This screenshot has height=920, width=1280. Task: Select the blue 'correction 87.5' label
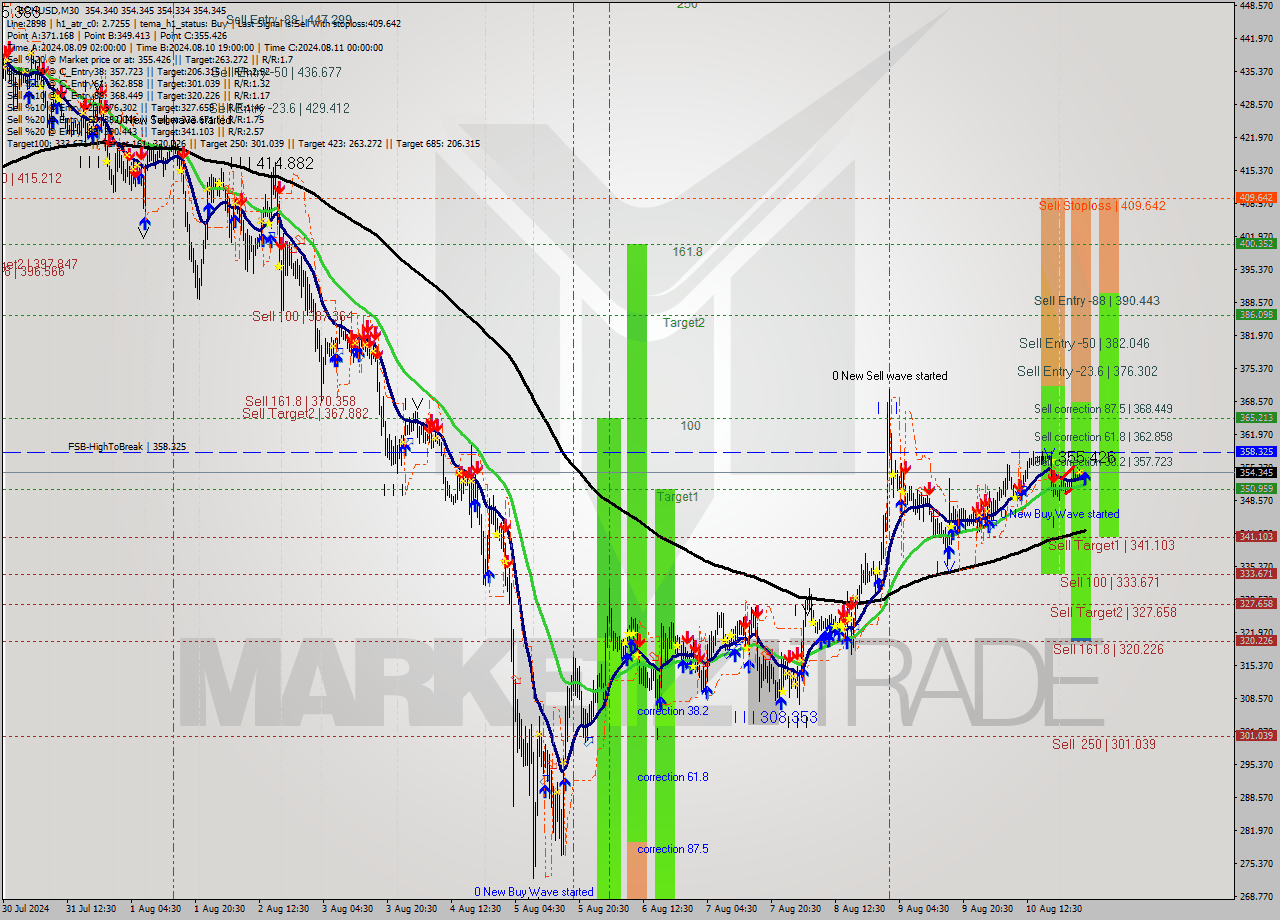tap(673, 849)
